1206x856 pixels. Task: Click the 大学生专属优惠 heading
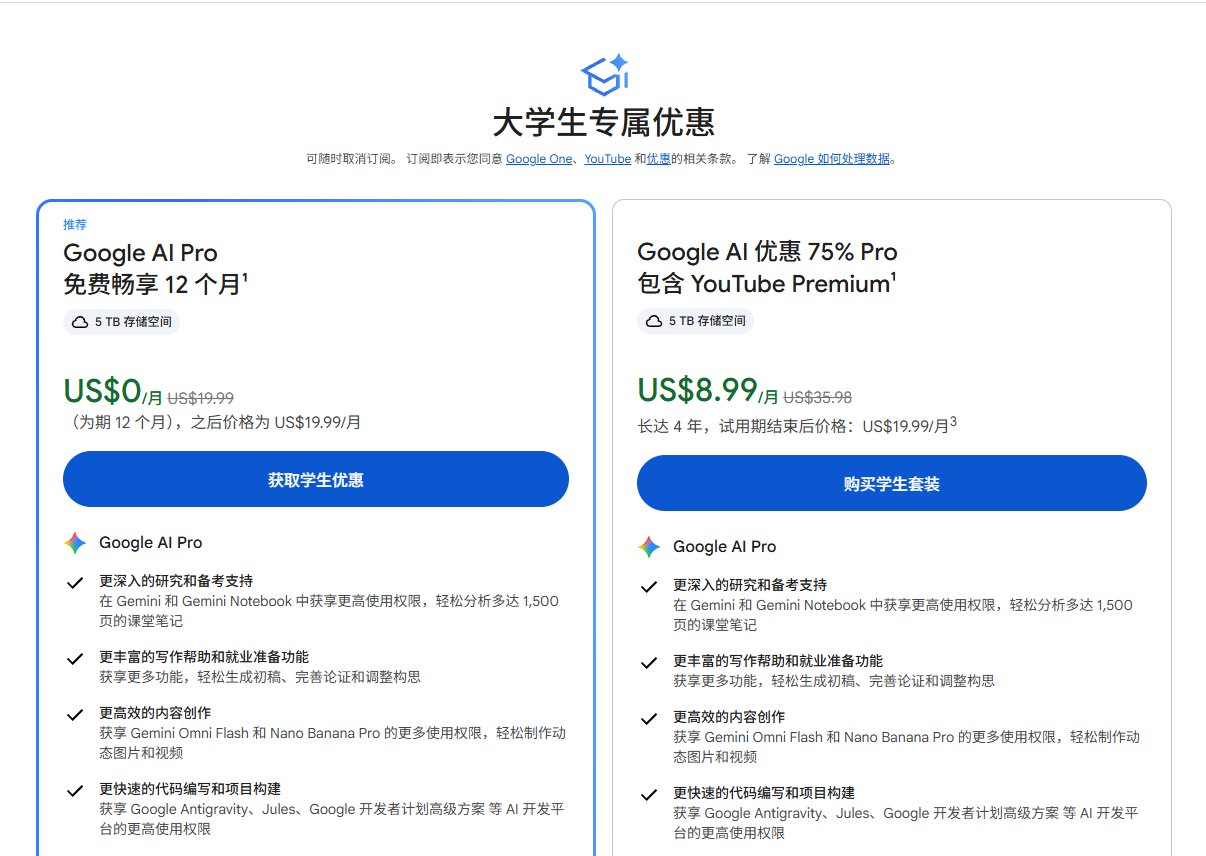603,124
